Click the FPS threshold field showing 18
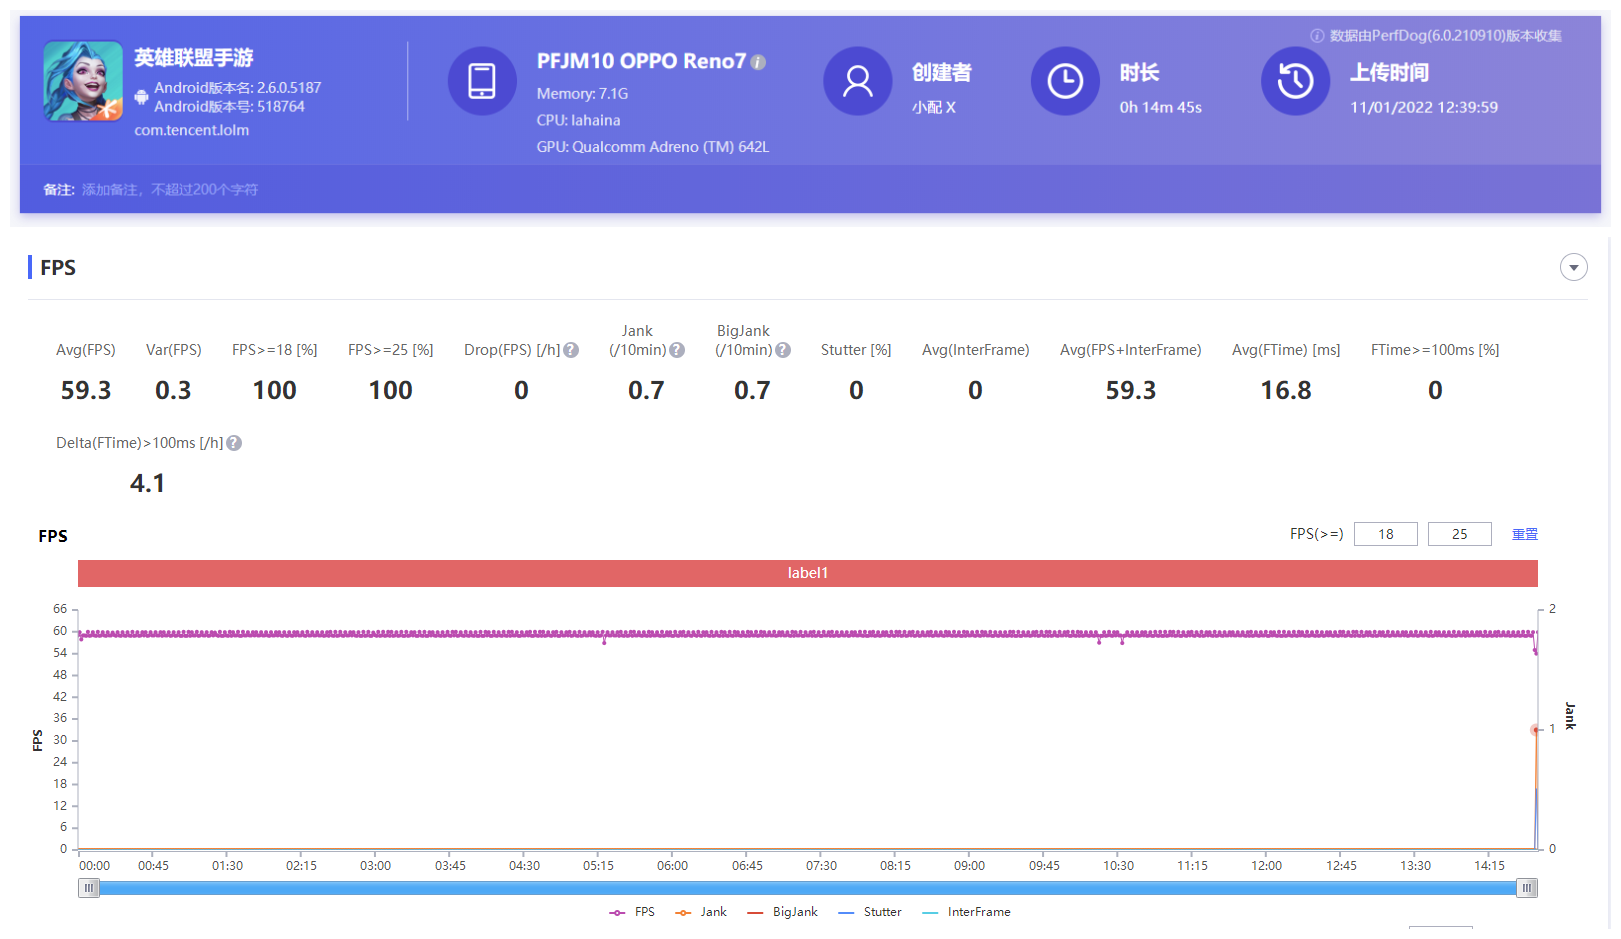Viewport: 1621px width, 939px height. [x=1386, y=534]
